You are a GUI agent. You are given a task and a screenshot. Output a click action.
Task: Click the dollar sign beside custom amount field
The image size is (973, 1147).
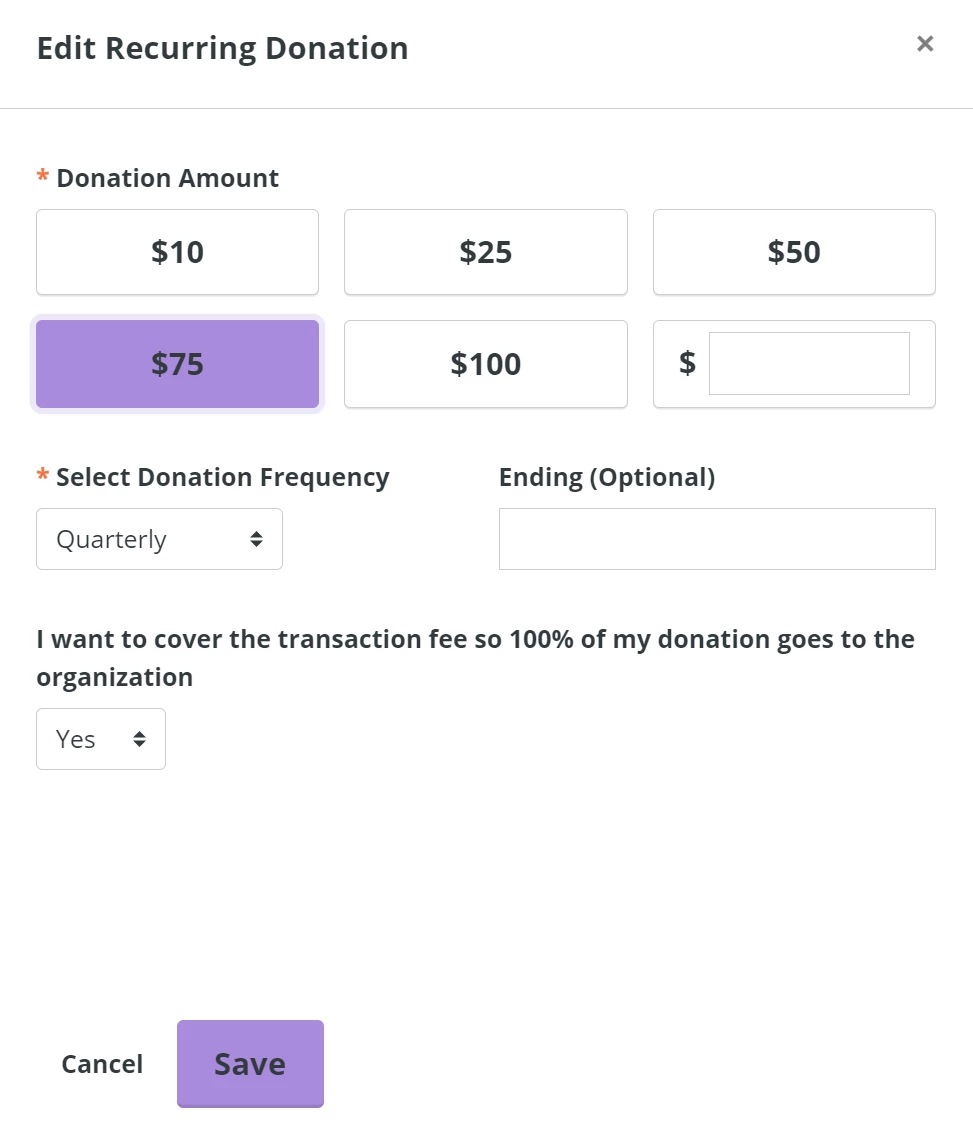click(x=687, y=364)
